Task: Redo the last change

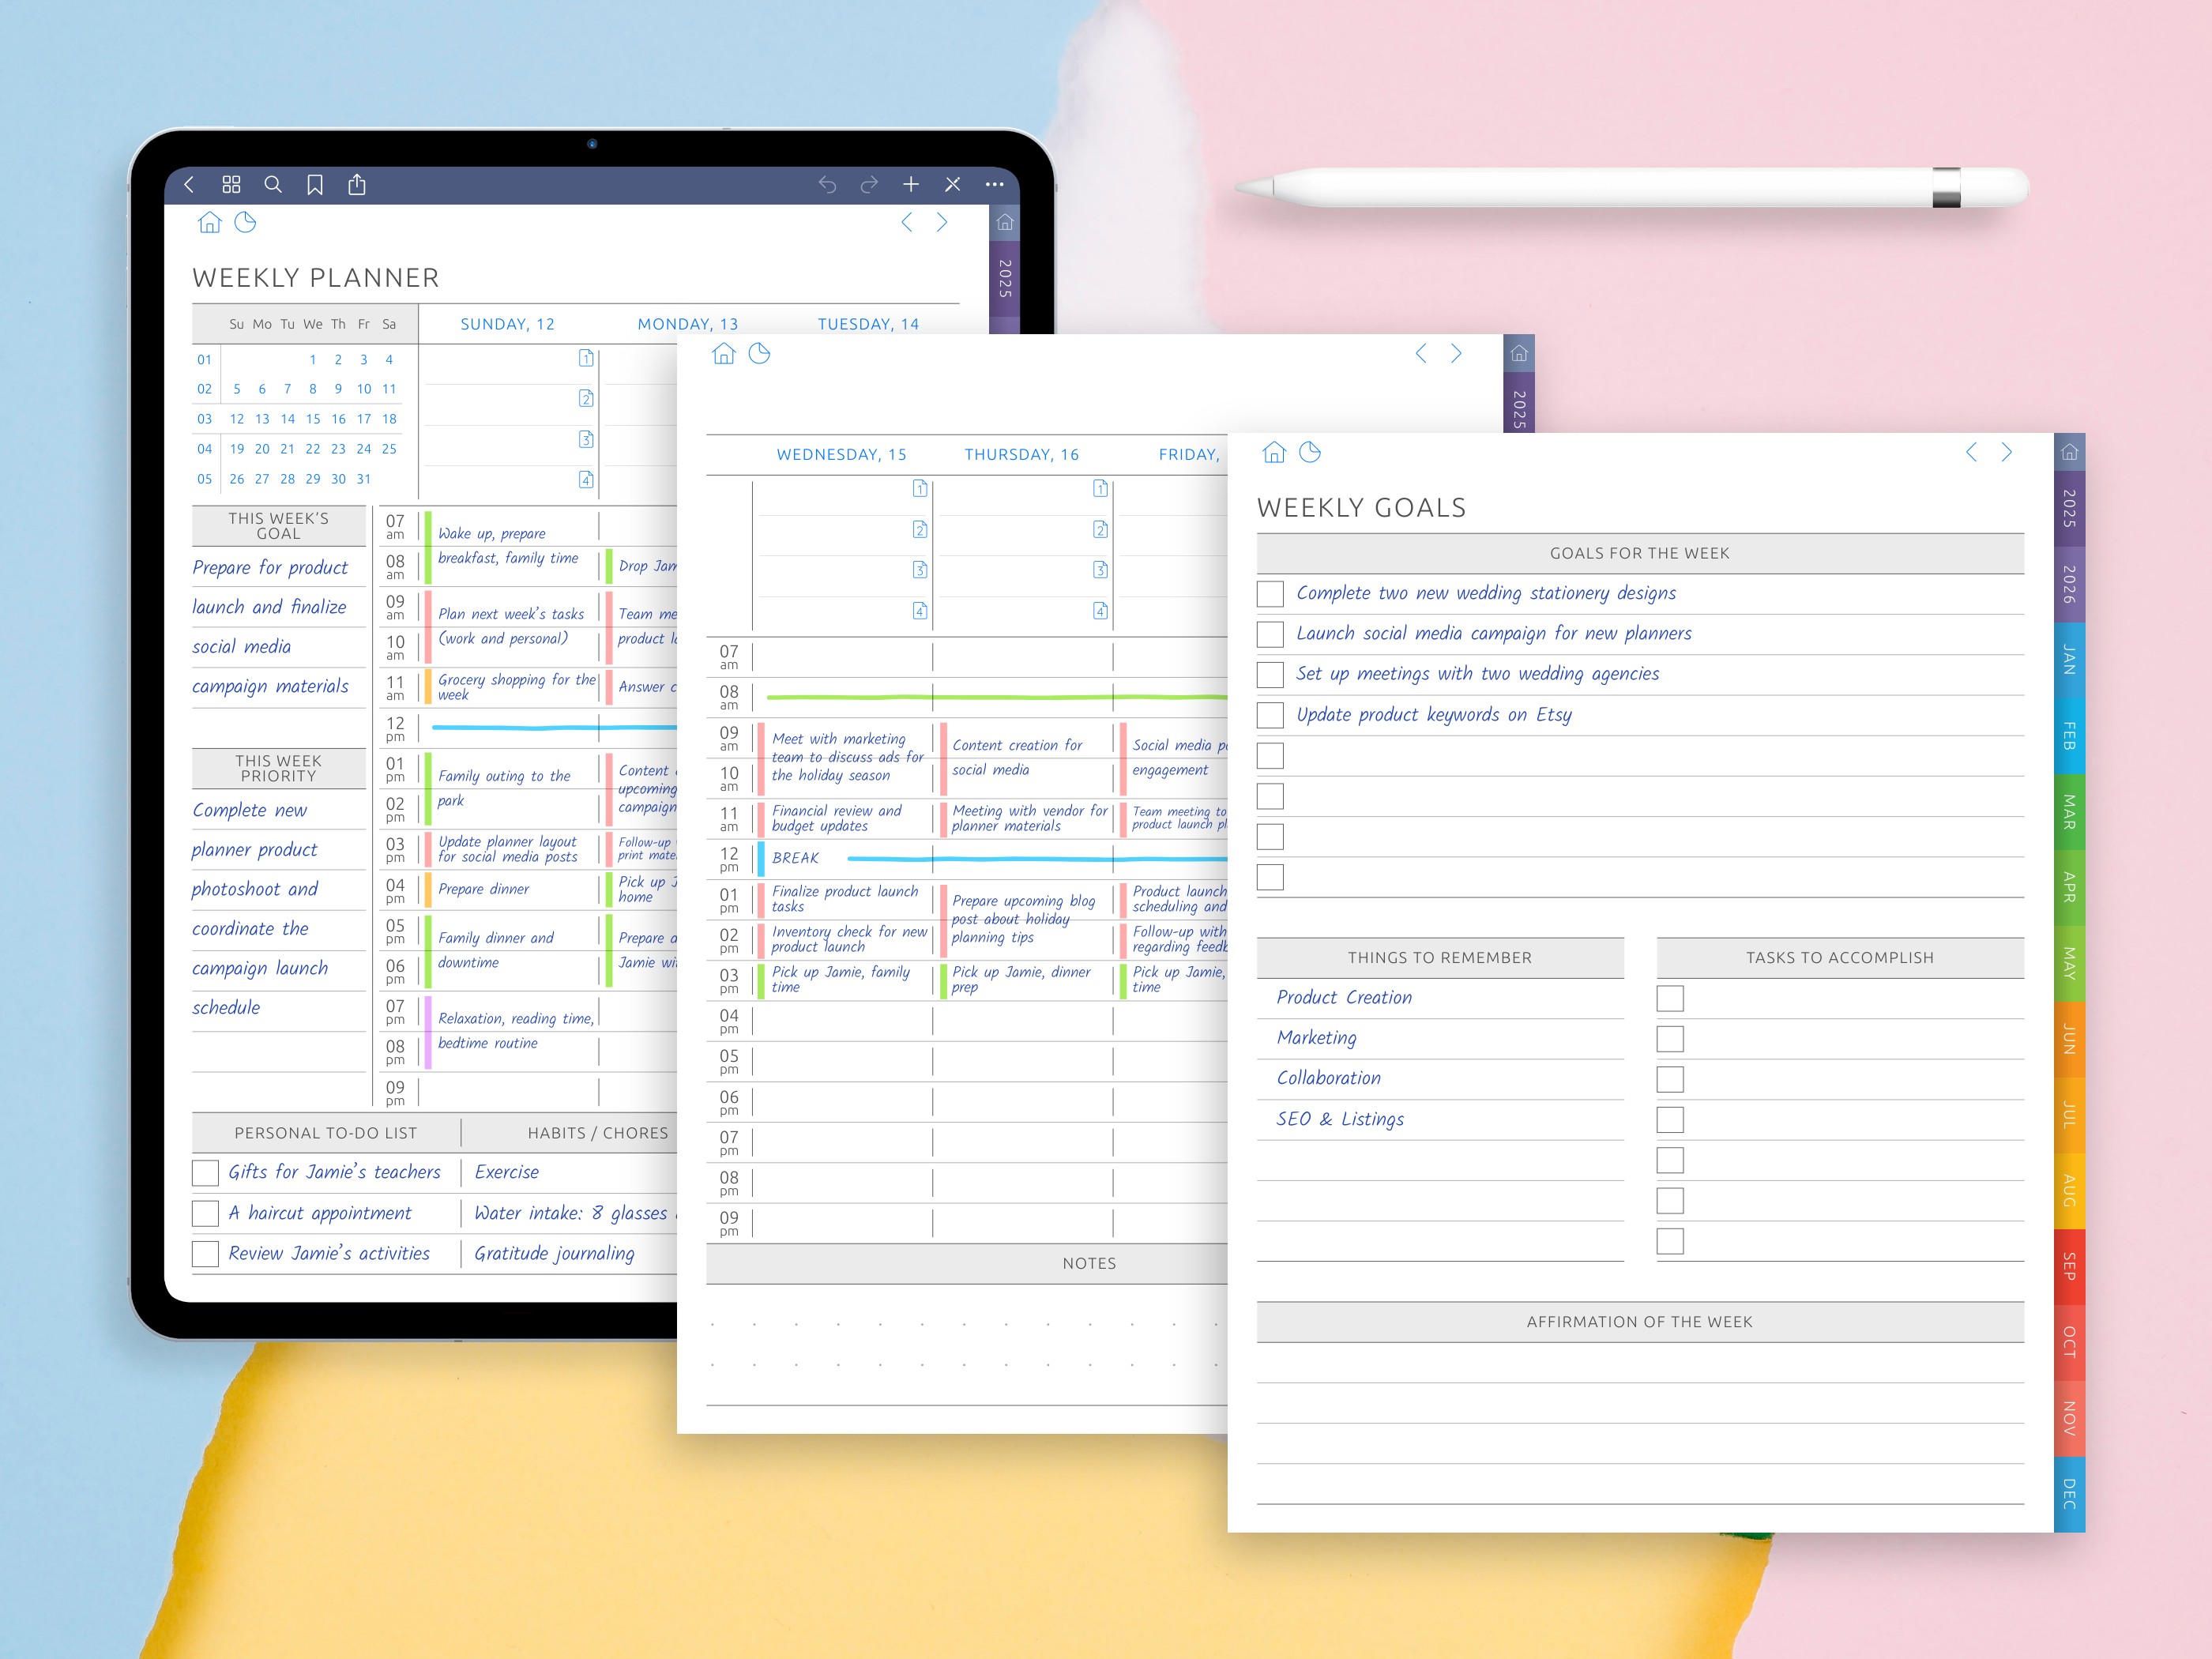Action: [x=868, y=184]
